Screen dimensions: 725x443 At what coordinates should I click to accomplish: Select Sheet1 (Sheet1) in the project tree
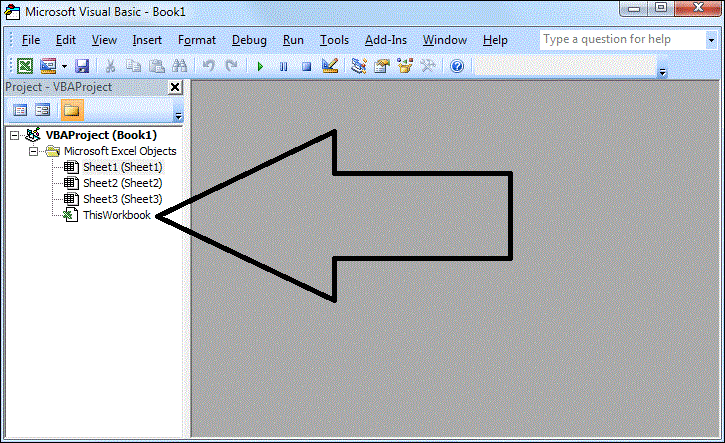point(123,167)
